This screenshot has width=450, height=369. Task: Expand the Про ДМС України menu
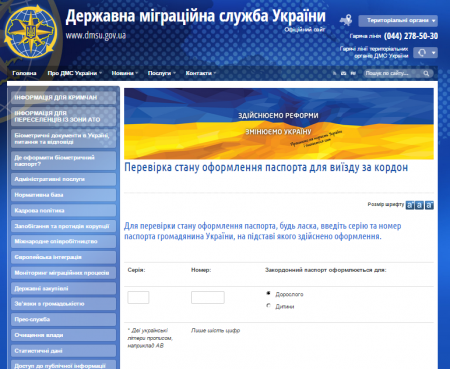[x=74, y=73]
